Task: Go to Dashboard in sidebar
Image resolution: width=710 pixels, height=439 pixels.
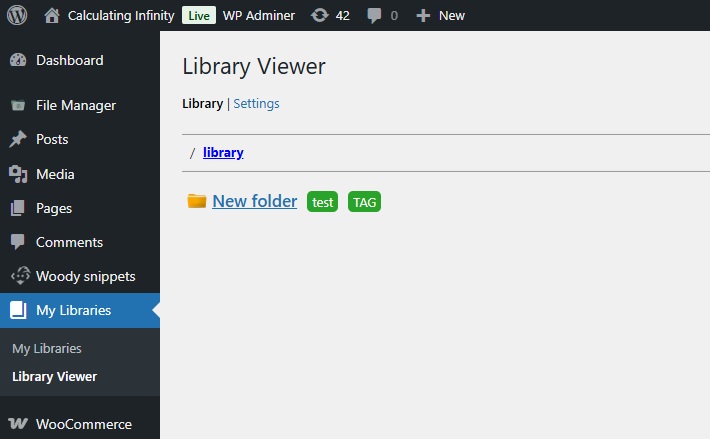Action: (x=70, y=60)
